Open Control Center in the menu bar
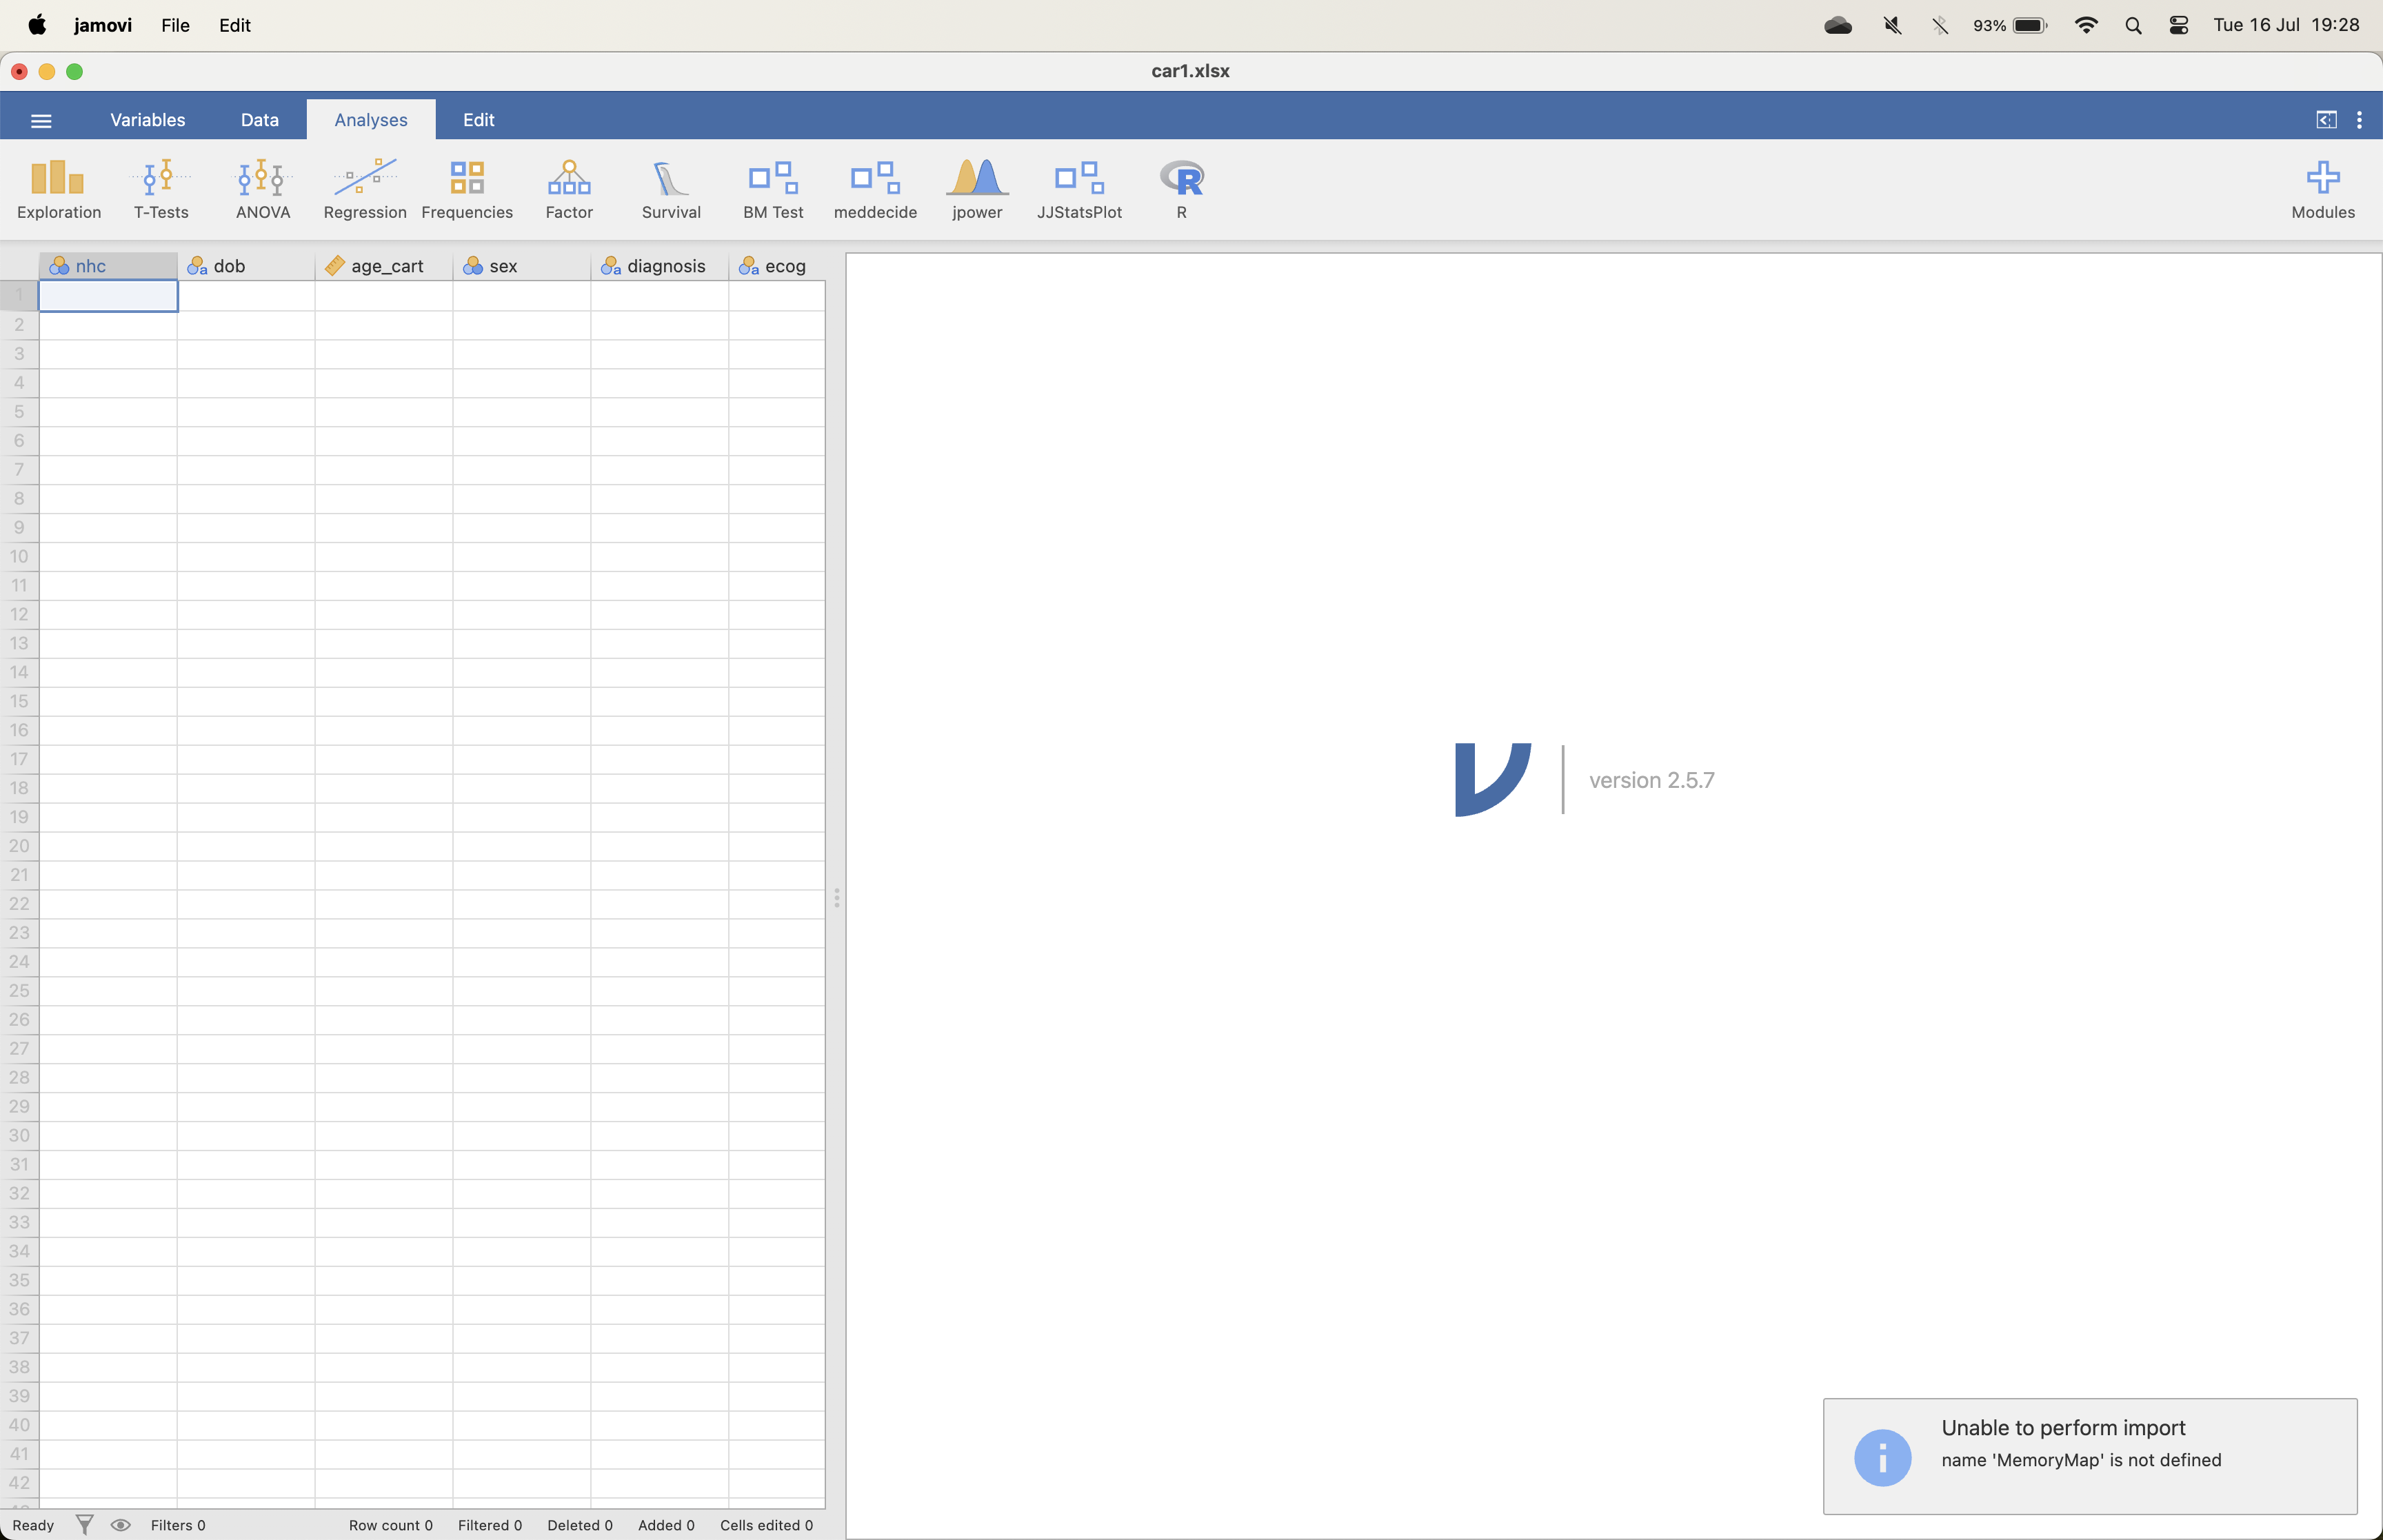 point(2178,25)
